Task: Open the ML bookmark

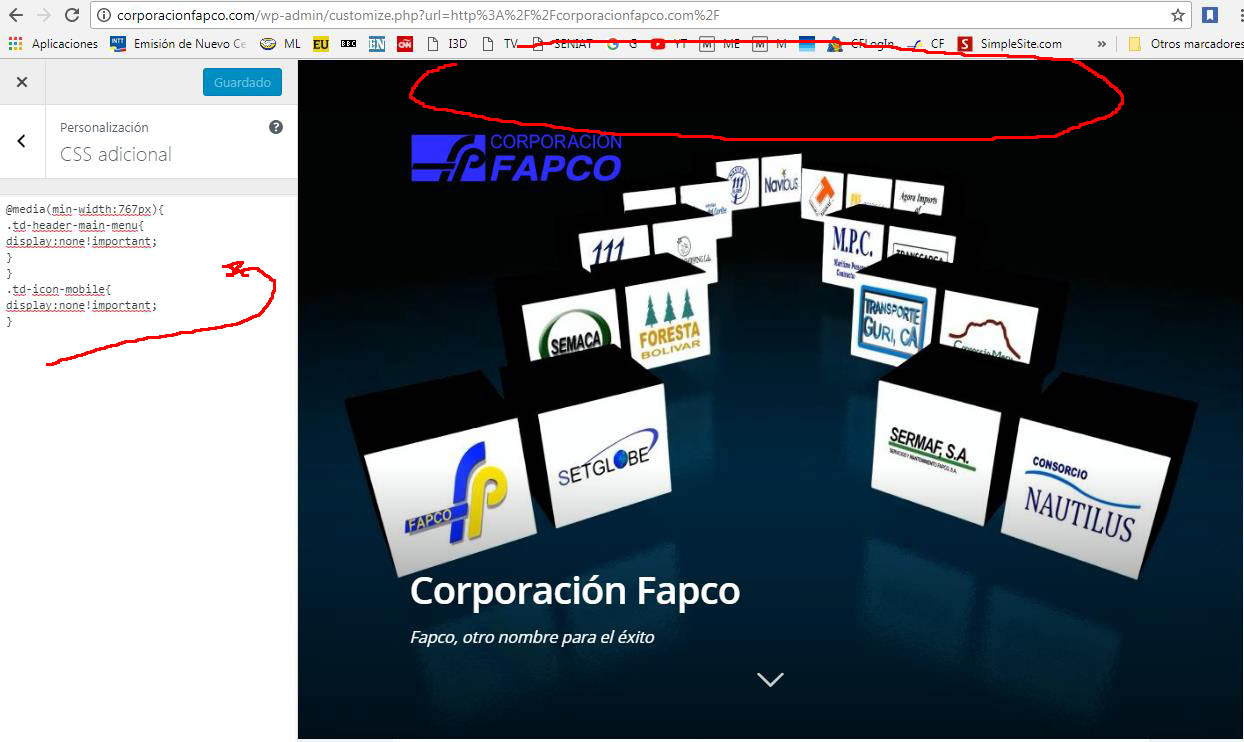Action: coord(281,44)
